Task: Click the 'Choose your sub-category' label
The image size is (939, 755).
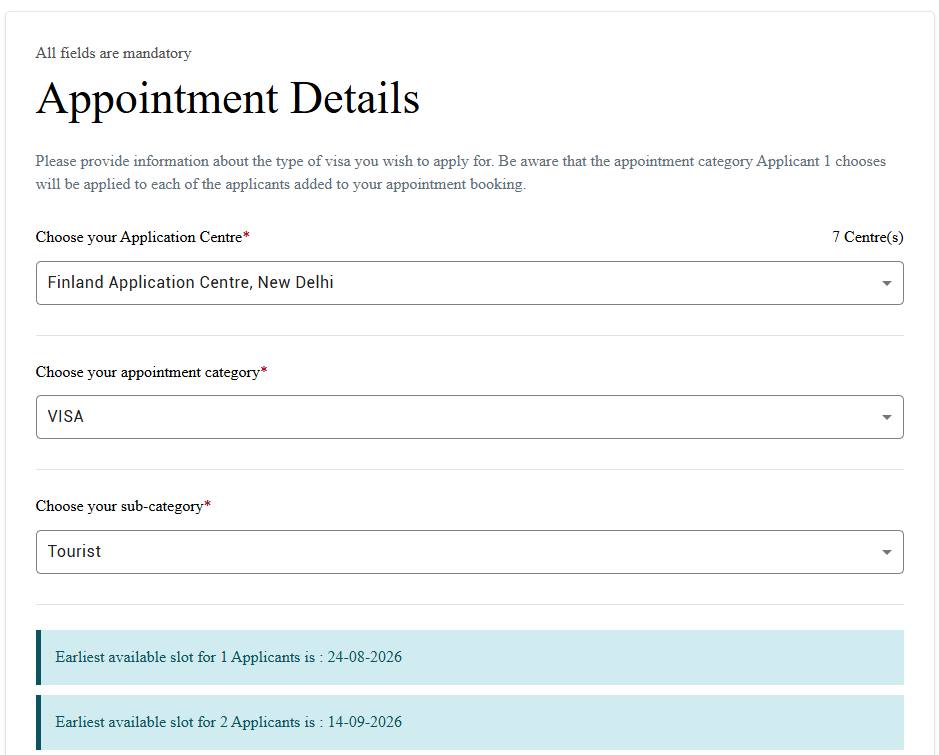Action: pyautogui.click(x=120, y=506)
